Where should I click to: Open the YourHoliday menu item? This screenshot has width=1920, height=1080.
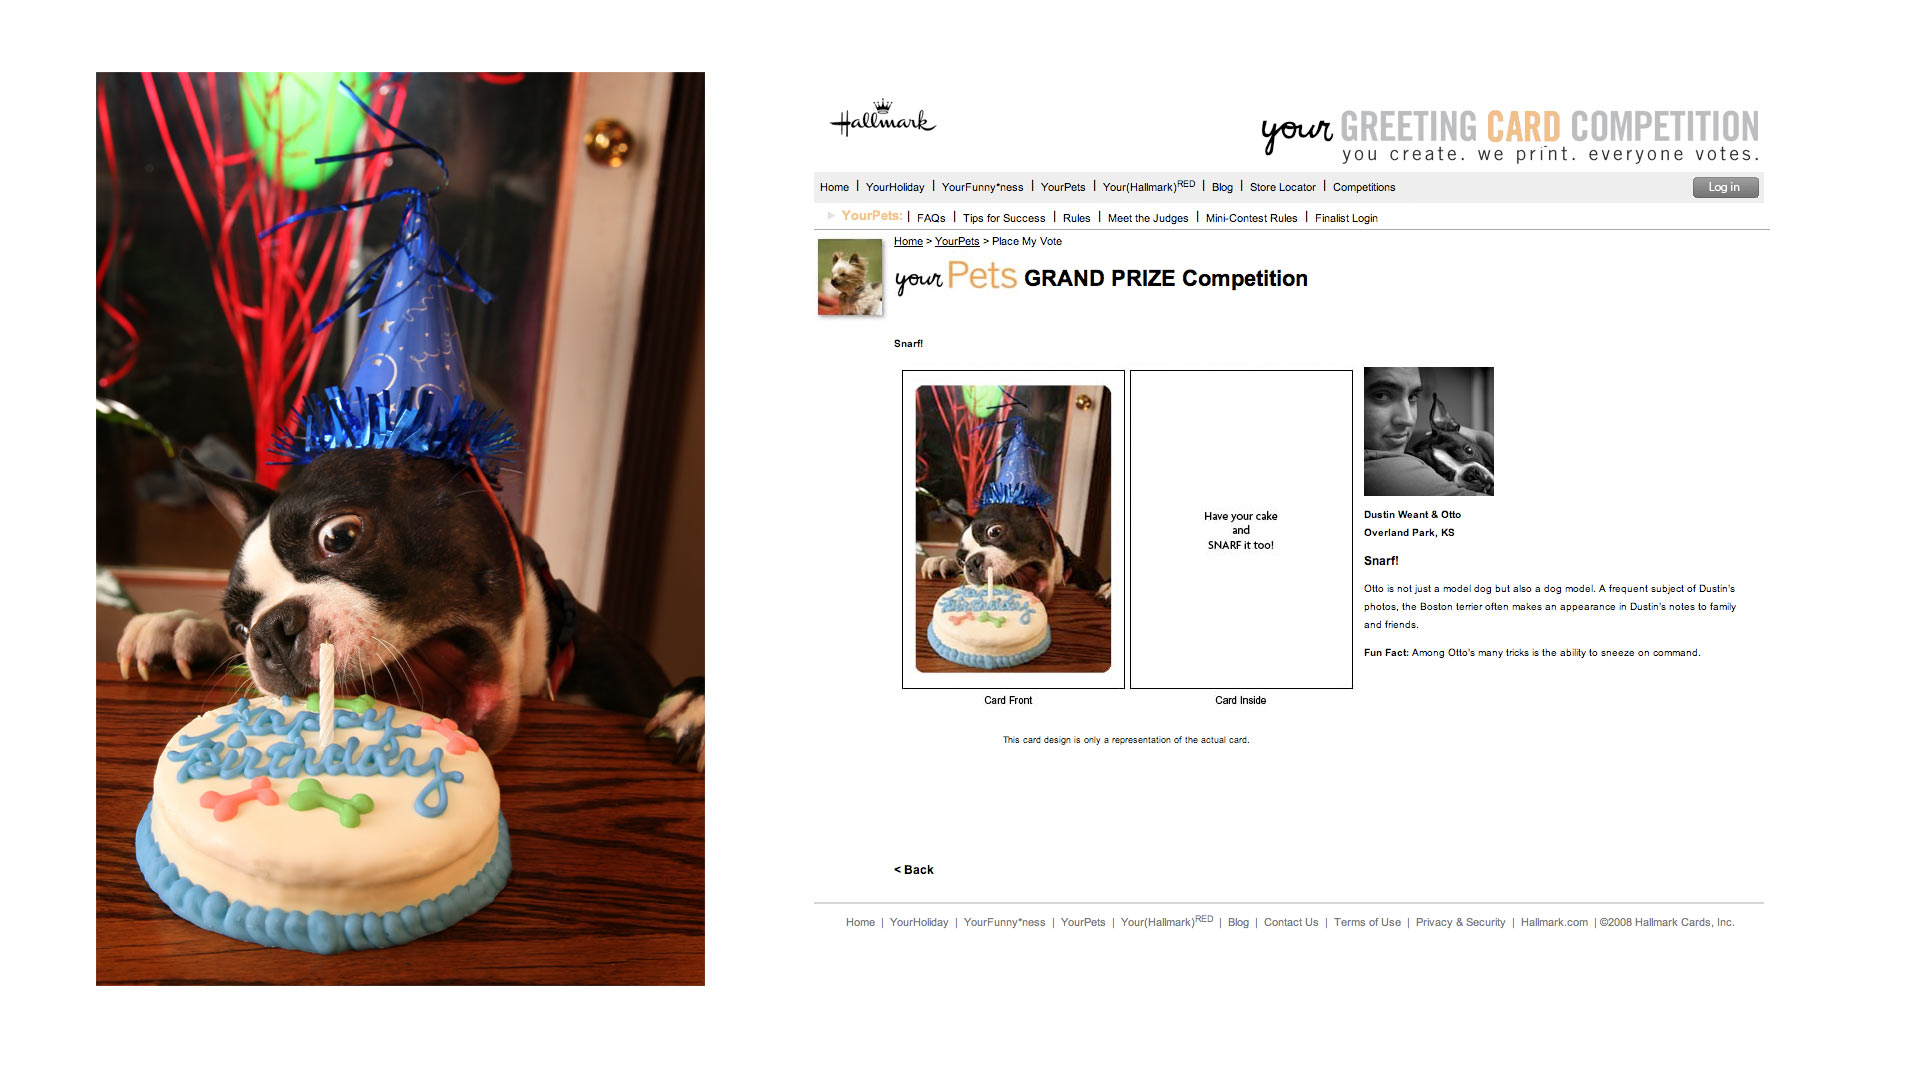coord(895,187)
